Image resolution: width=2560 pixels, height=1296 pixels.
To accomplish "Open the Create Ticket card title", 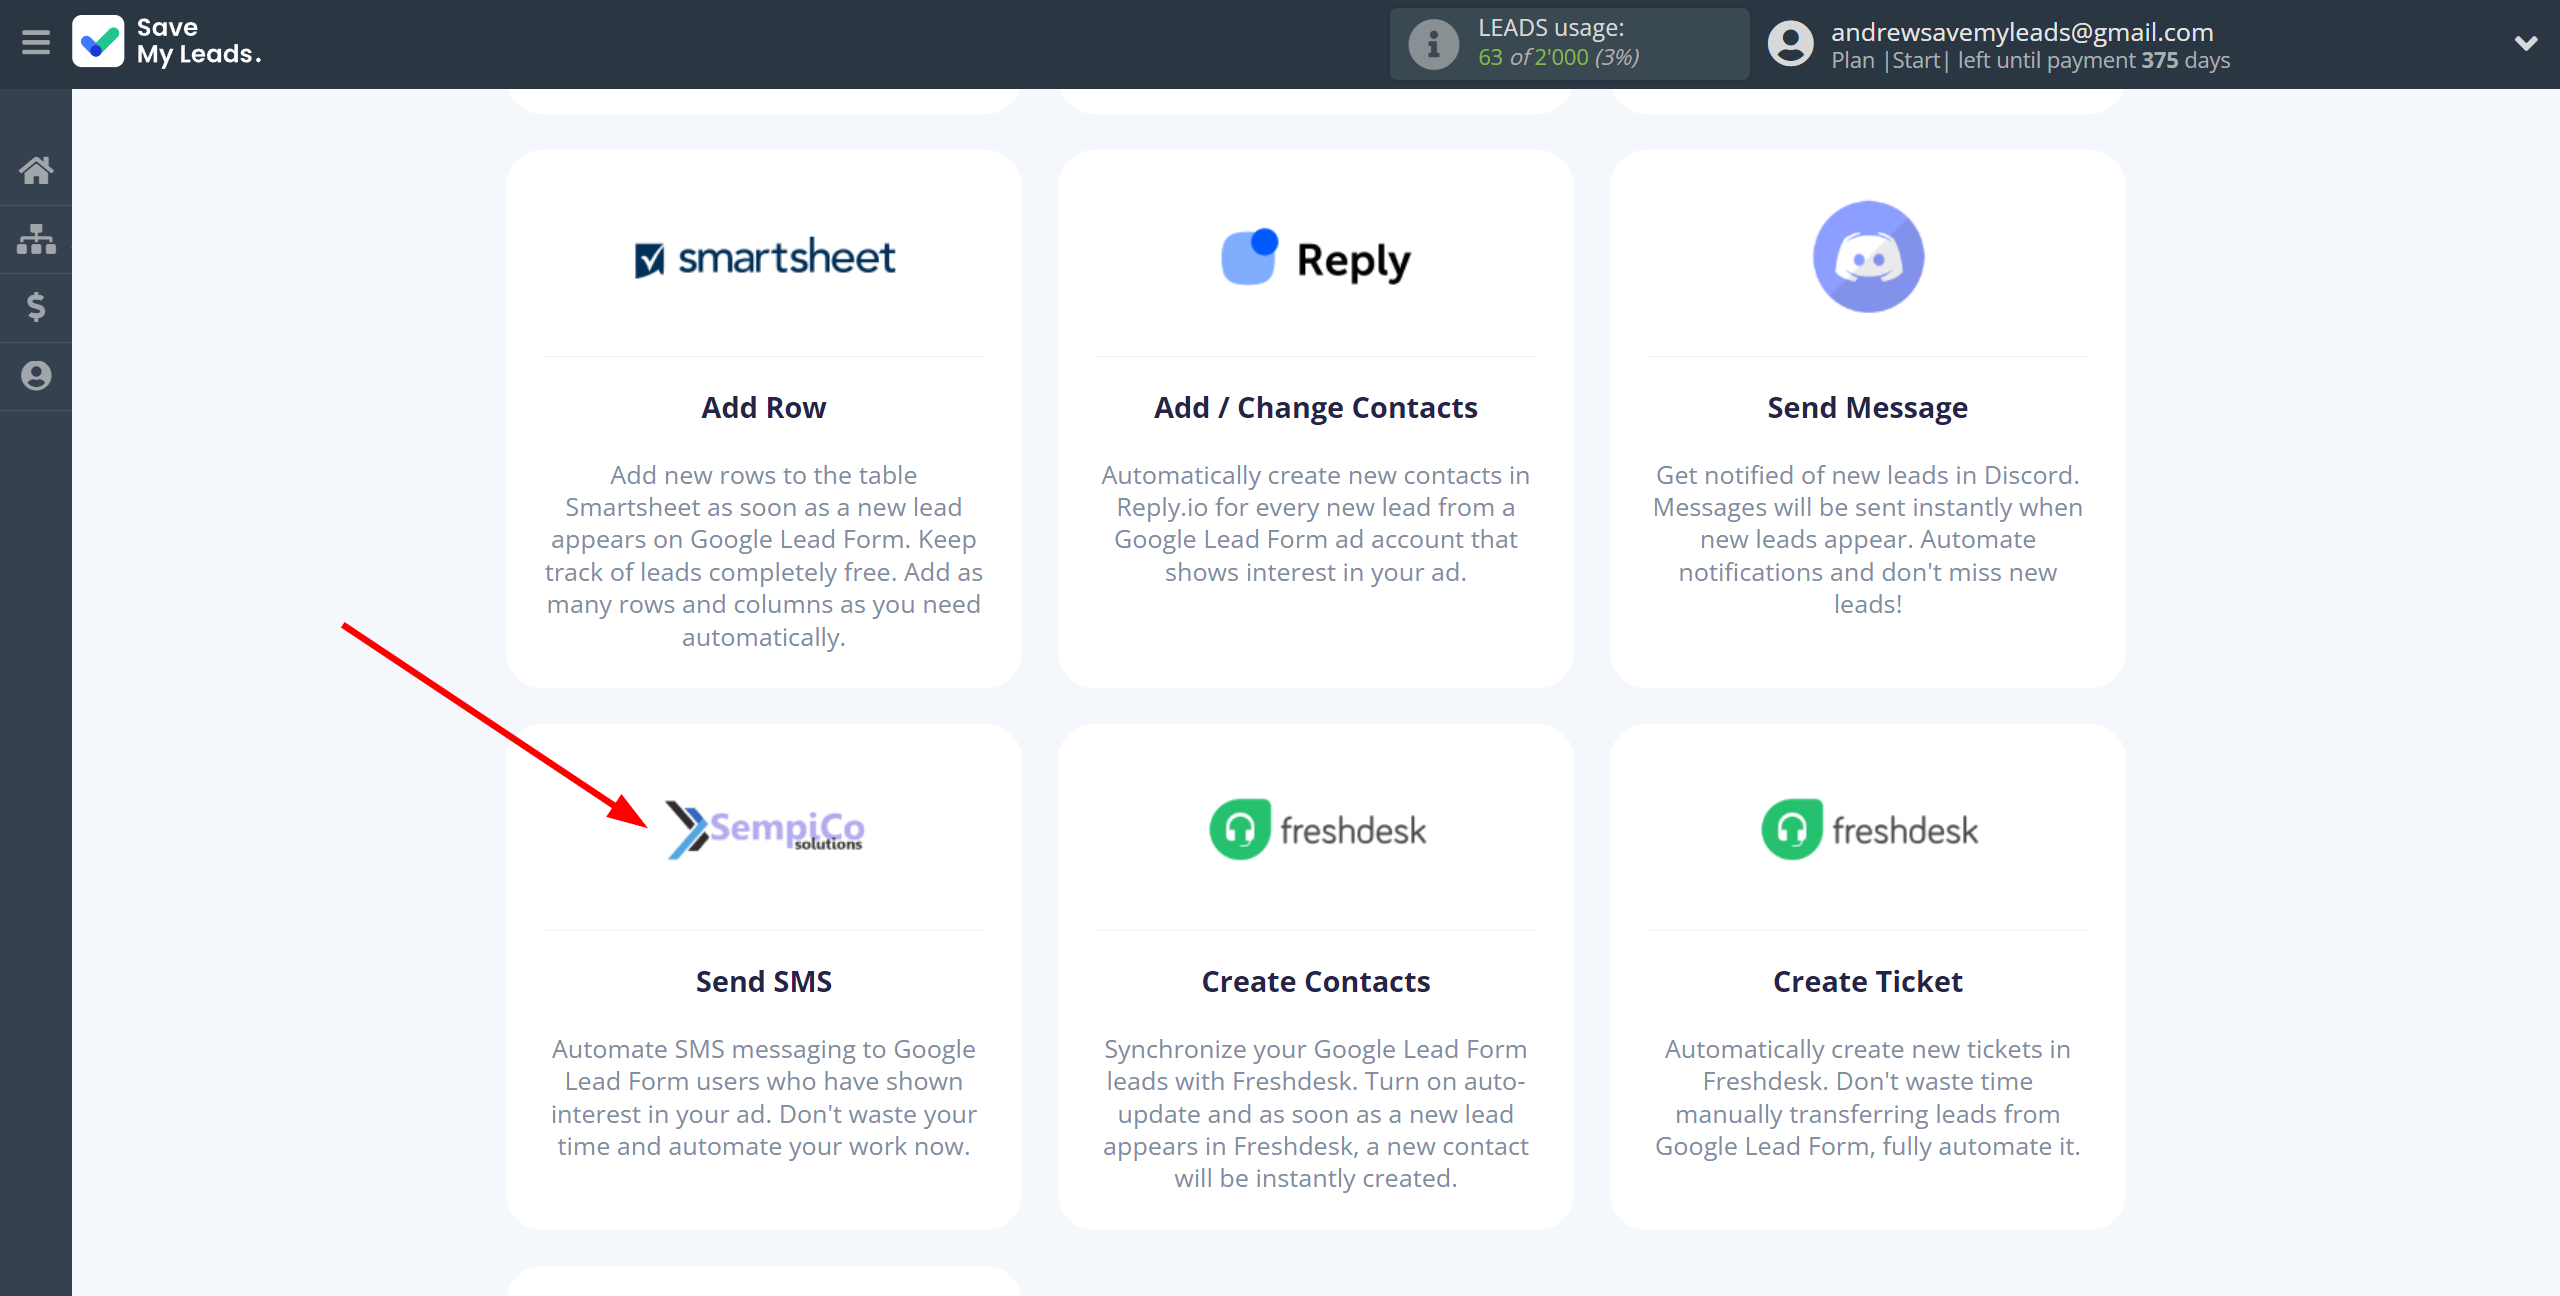I will pos(1868,982).
